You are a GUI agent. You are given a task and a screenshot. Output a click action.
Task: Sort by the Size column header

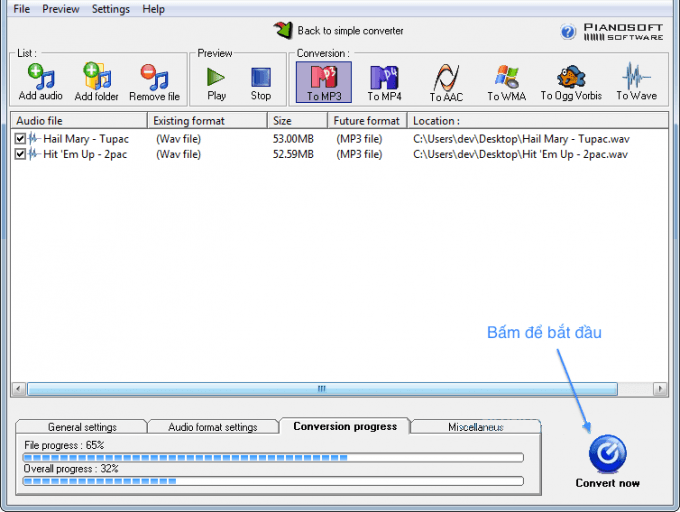(x=298, y=121)
